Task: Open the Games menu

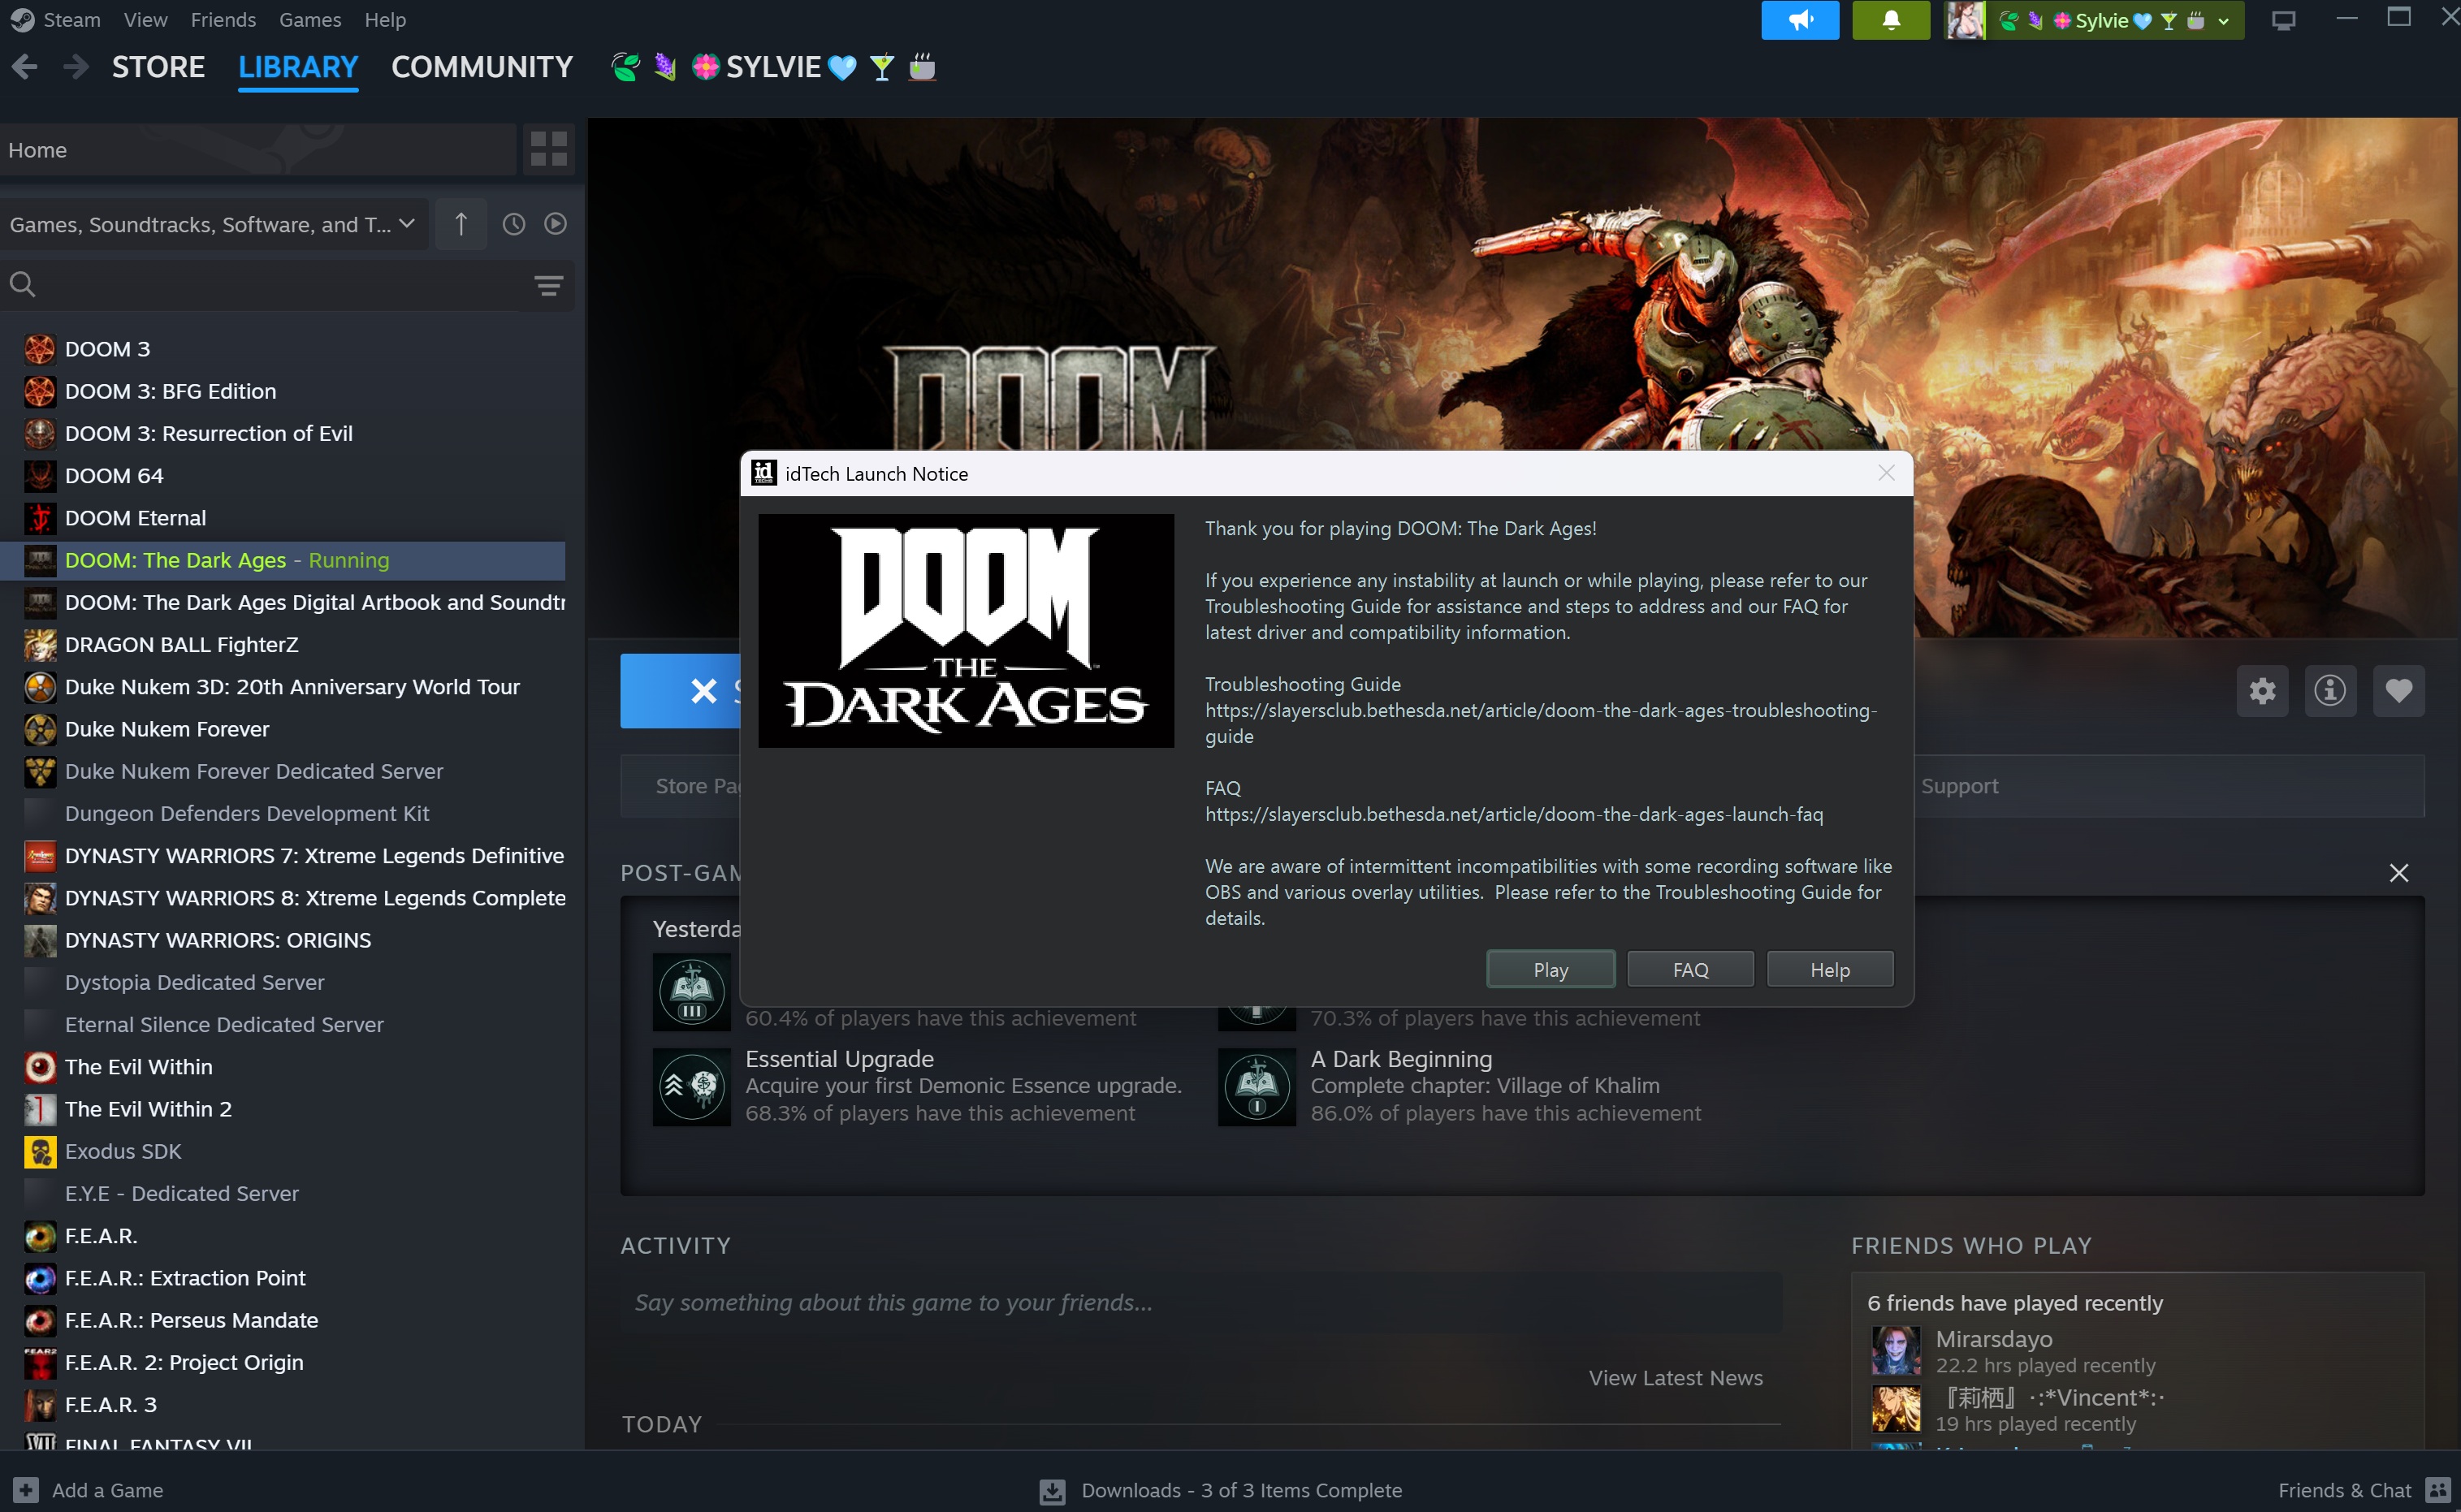Action: [x=310, y=20]
